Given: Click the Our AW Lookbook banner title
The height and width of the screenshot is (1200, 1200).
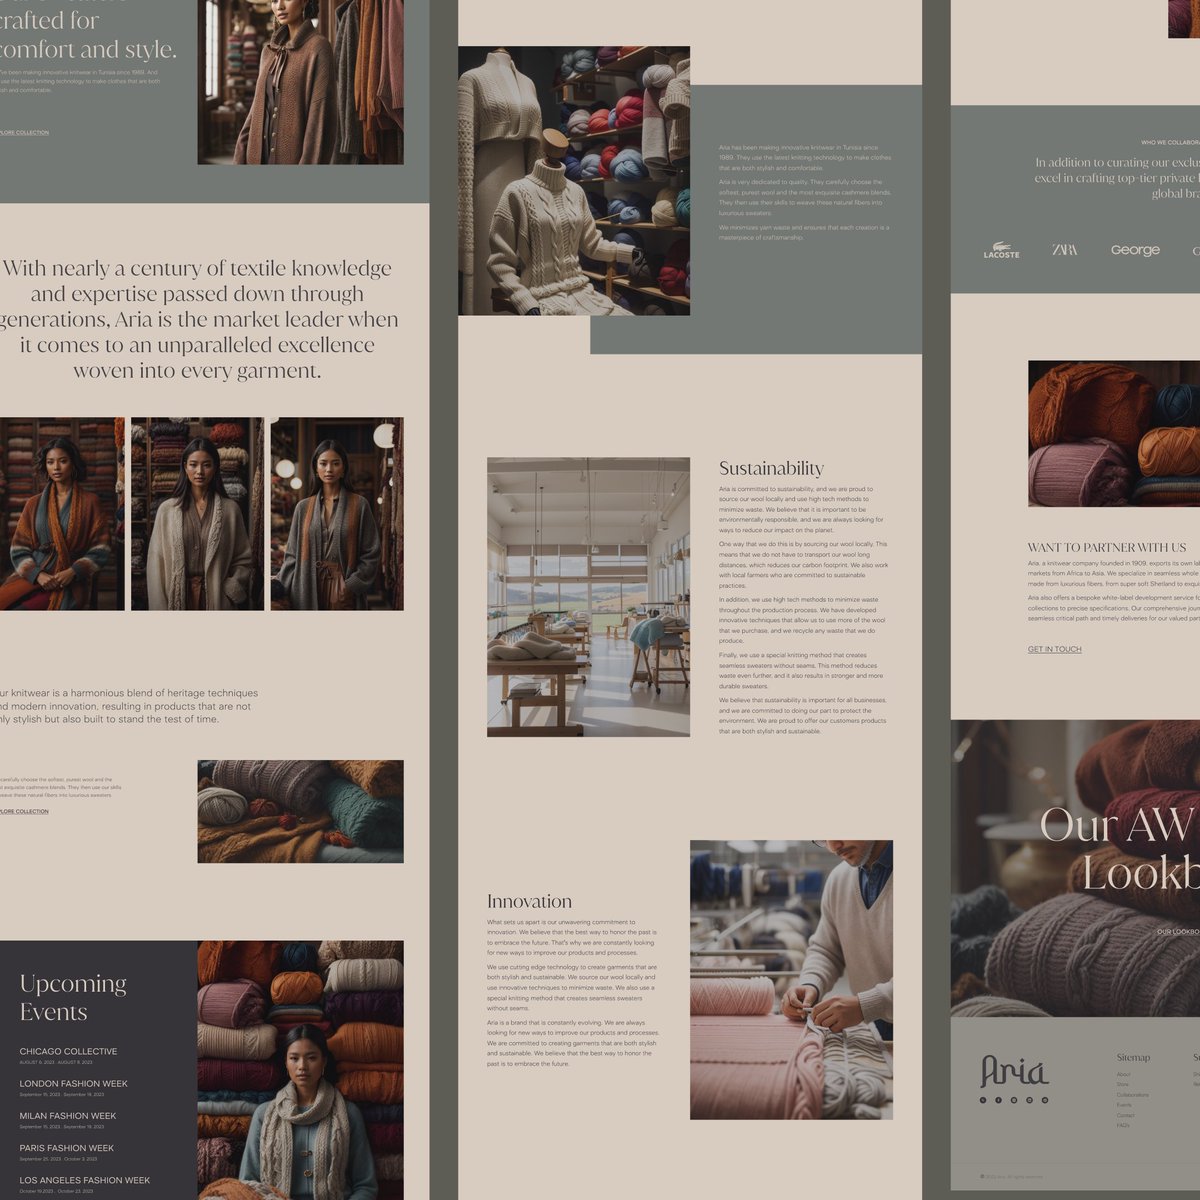Looking at the screenshot, I should [x=1120, y=849].
